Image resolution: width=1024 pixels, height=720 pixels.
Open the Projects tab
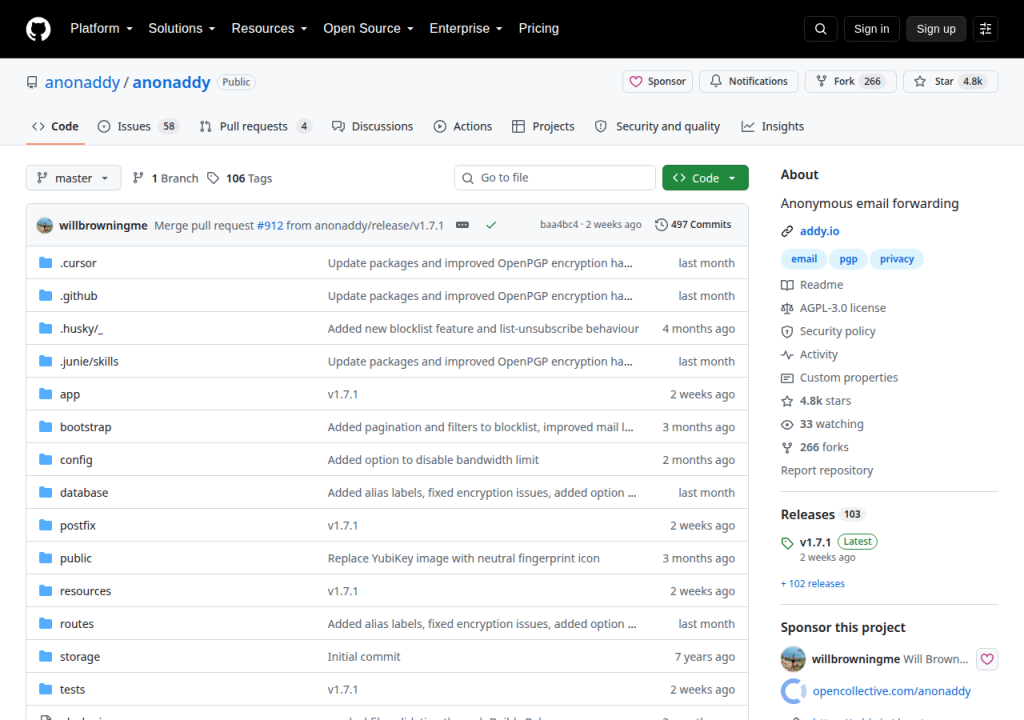click(543, 126)
